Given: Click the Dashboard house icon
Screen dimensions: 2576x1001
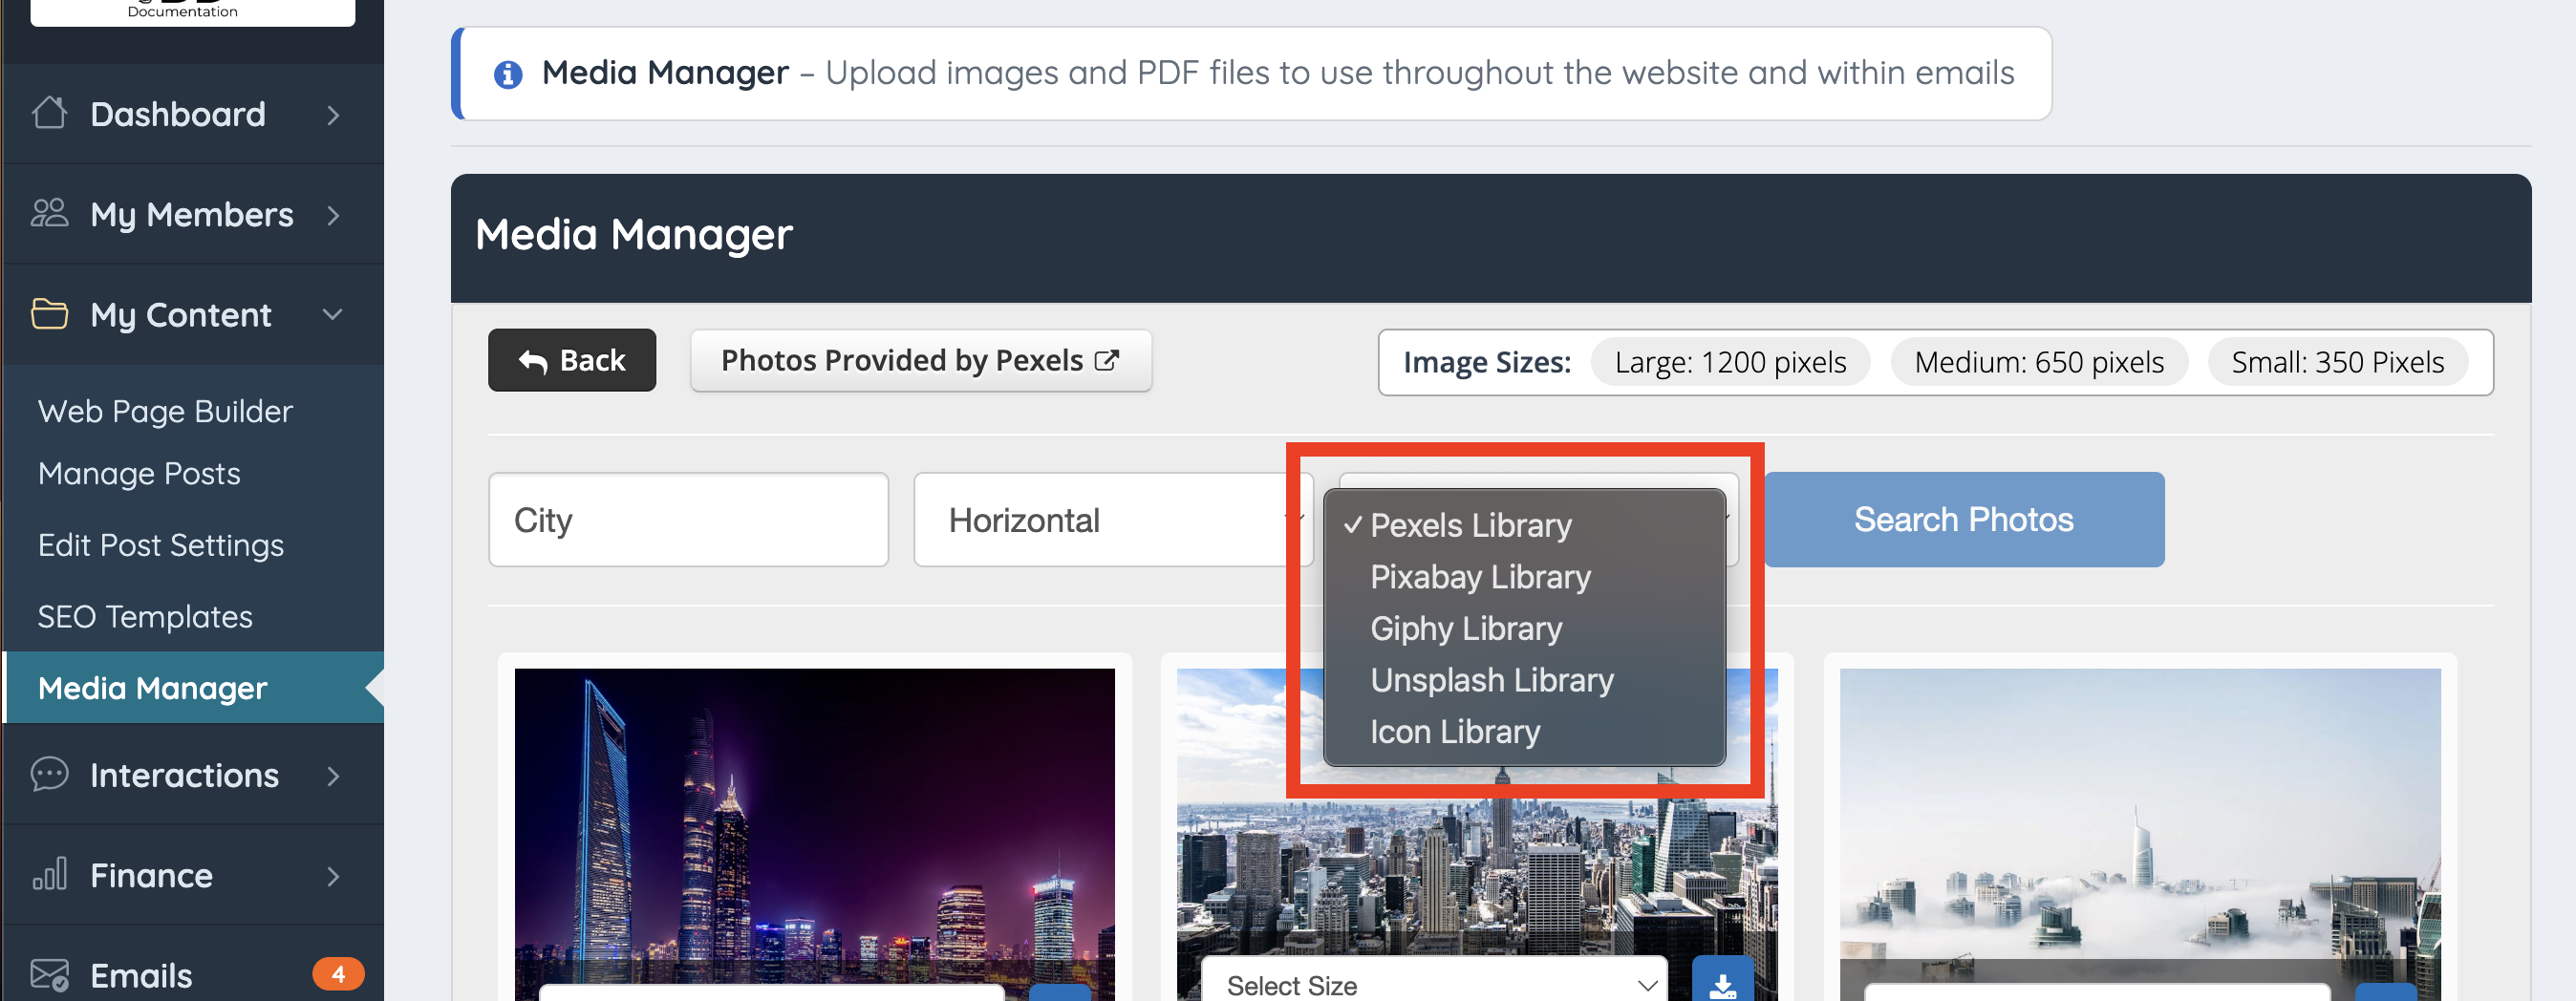Looking at the screenshot, I should tap(49, 113).
